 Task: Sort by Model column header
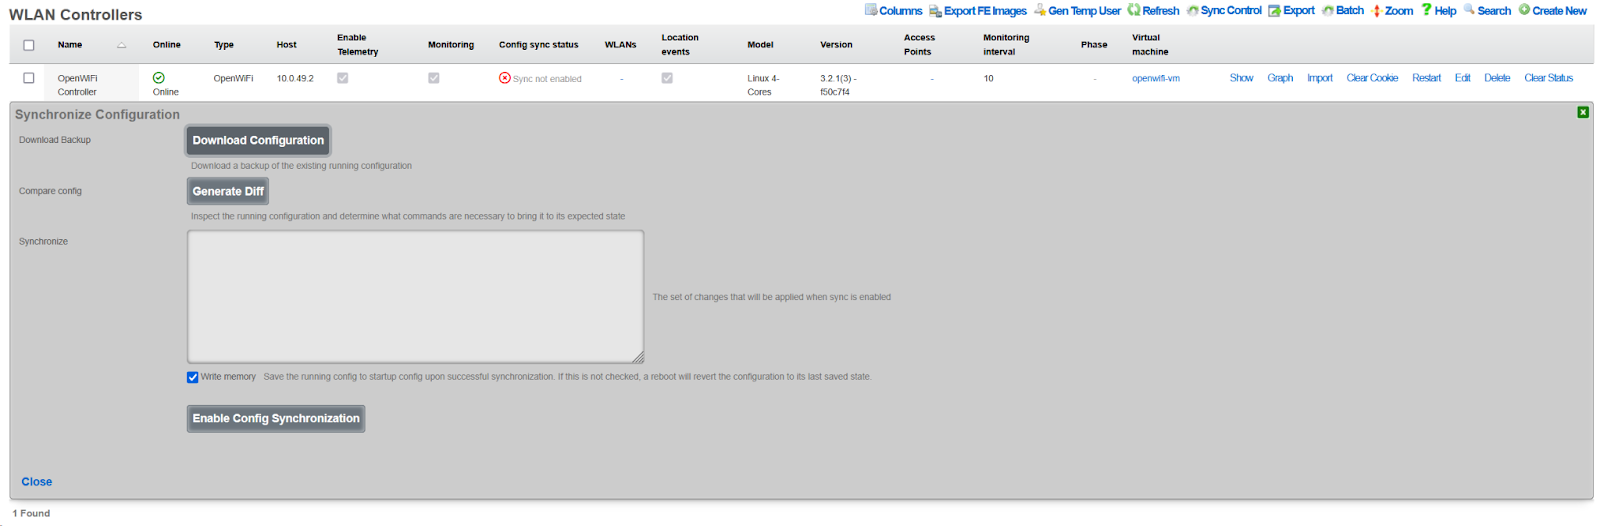(760, 45)
